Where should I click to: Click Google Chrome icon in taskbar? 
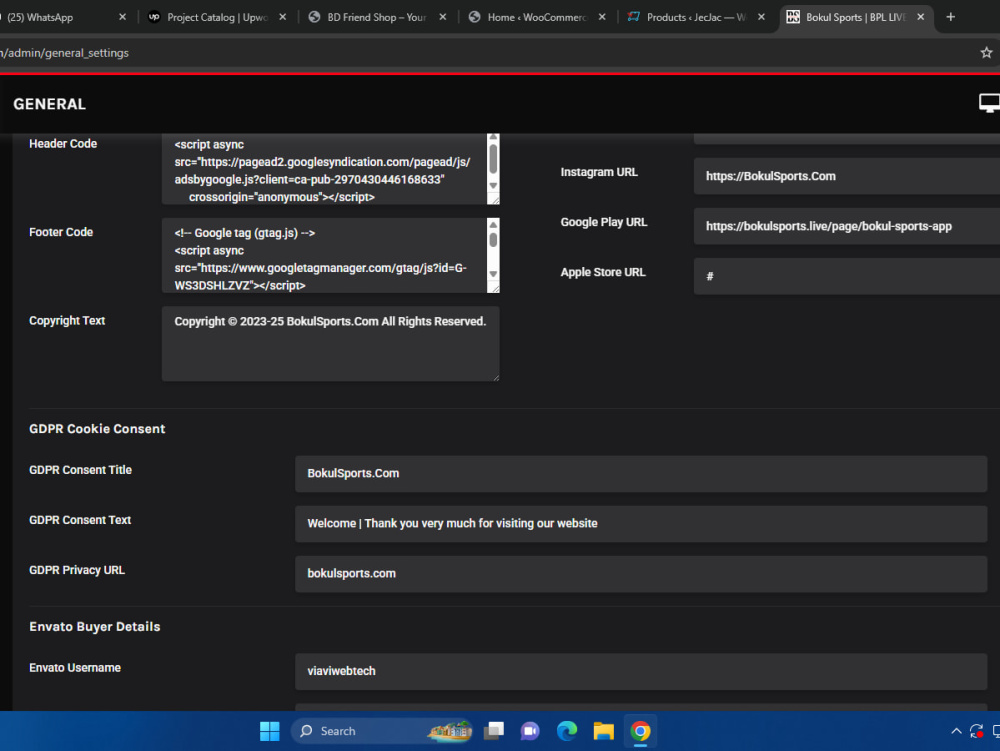[x=640, y=731]
